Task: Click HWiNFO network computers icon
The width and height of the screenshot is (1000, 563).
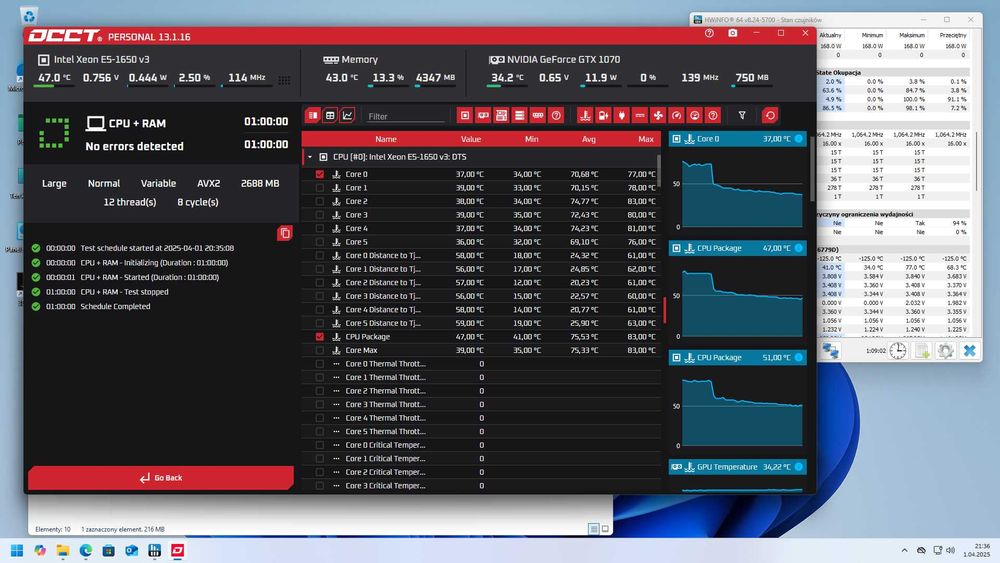Action: click(x=830, y=351)
